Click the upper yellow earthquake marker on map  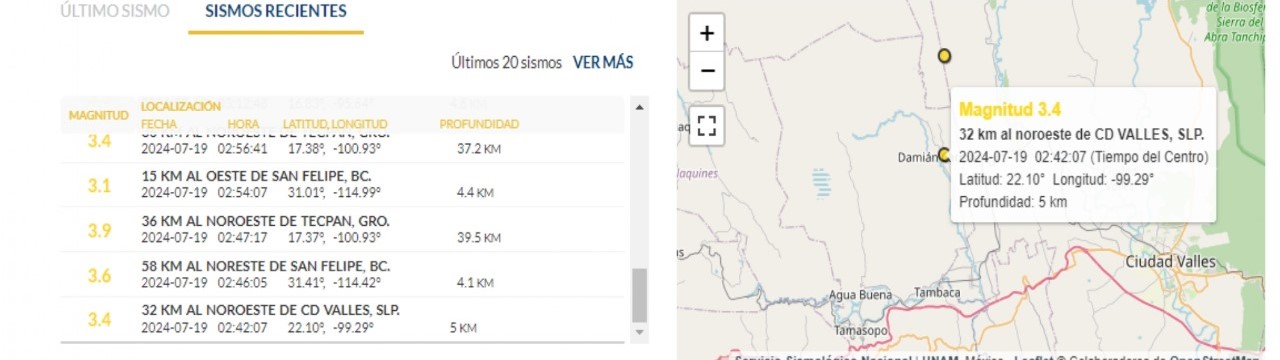click(944, 56)
